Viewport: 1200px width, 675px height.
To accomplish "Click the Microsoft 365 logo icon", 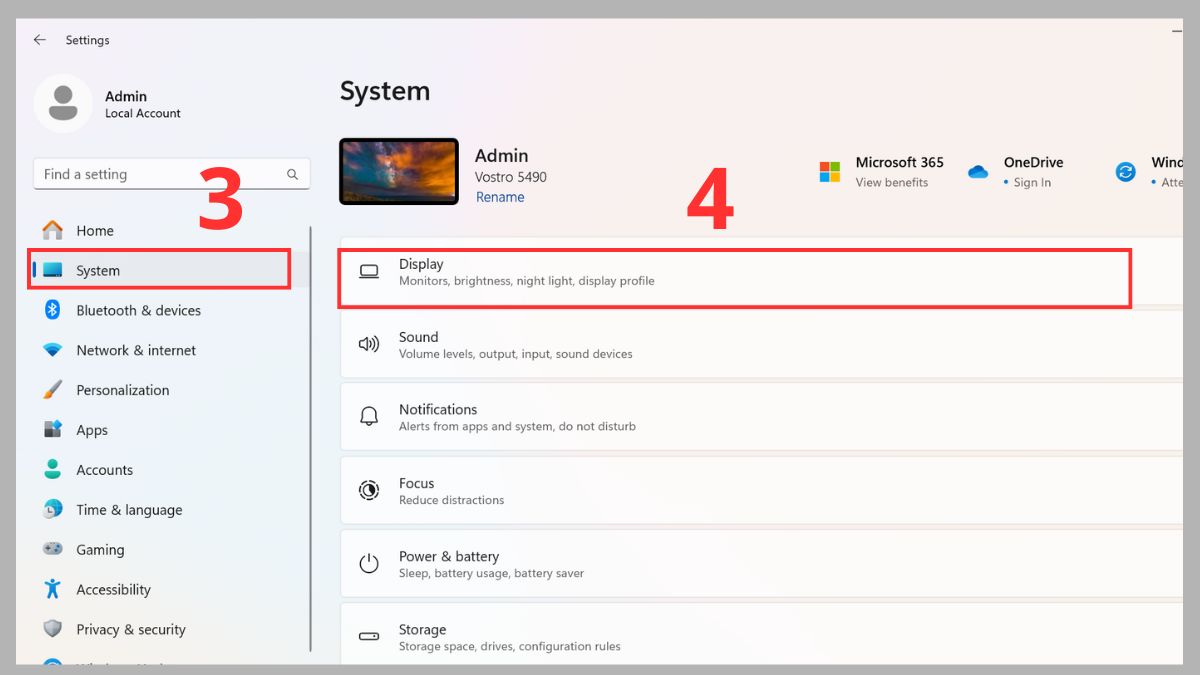I will tap(830, 172).
